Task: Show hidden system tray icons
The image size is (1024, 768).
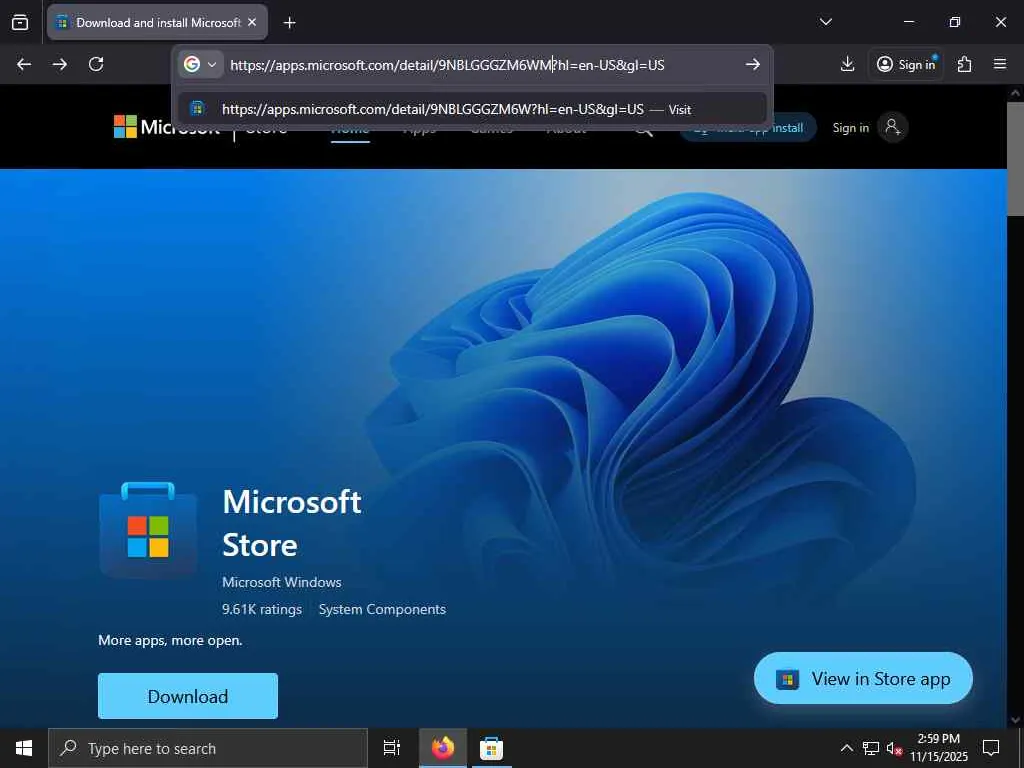Action: tap(846, 748)
